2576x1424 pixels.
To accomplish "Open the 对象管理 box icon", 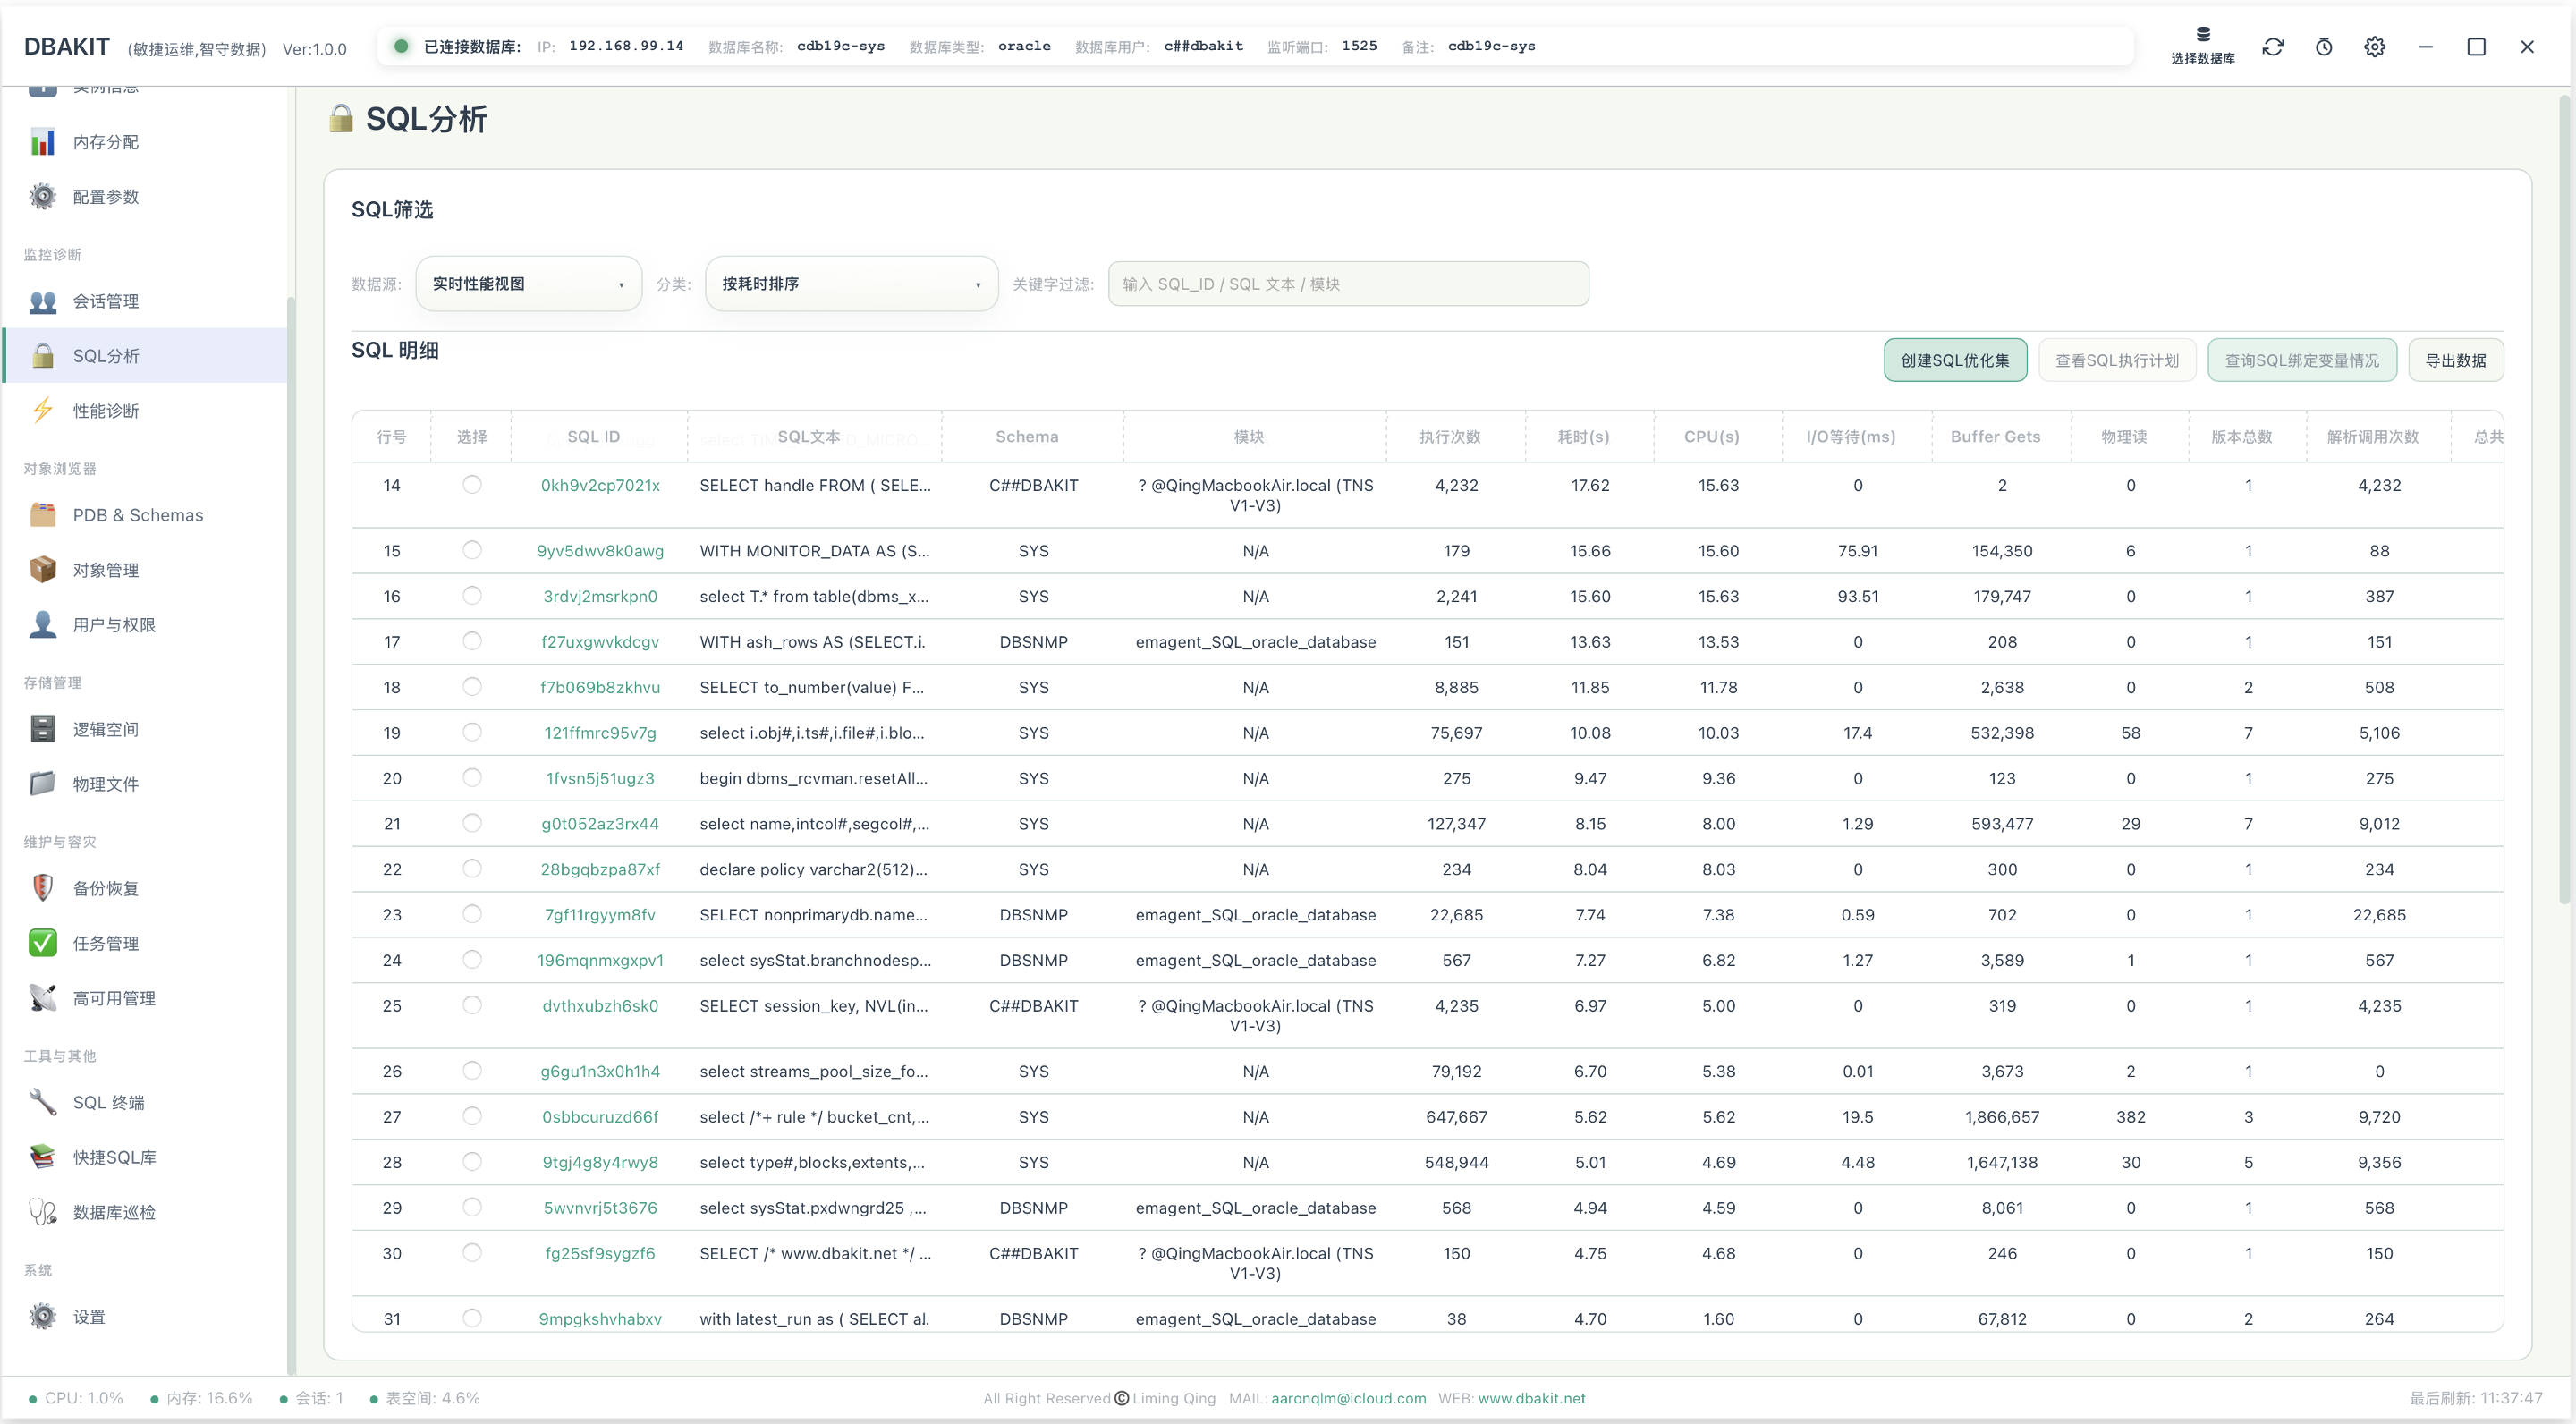I will point(42,570).
